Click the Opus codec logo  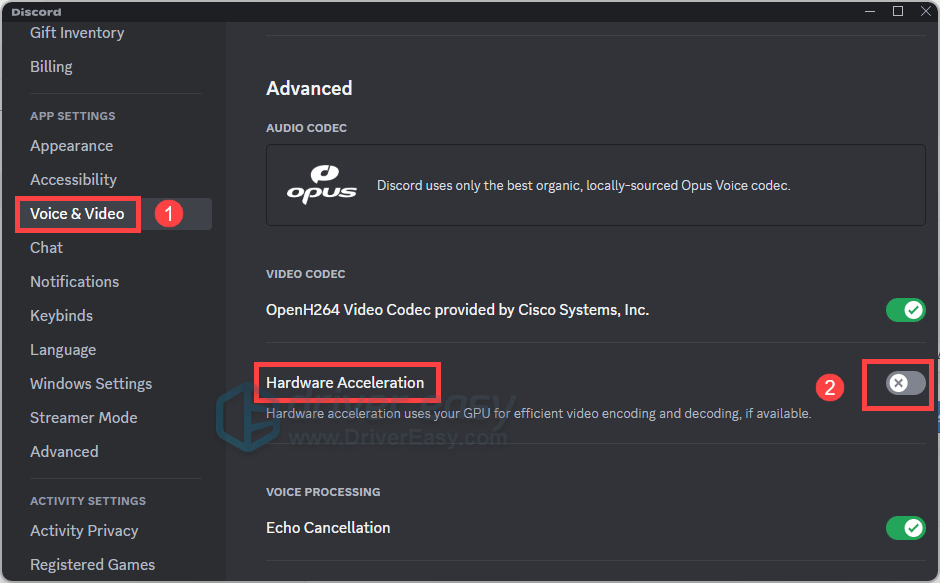pos(322,185)
